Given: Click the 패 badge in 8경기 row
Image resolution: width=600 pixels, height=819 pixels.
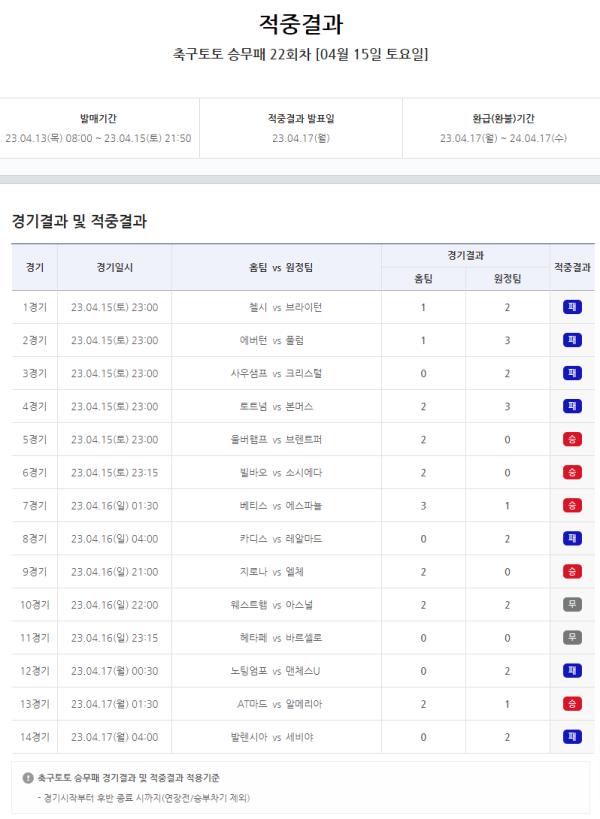Looking at the screenshot, I should coord(572,539).
